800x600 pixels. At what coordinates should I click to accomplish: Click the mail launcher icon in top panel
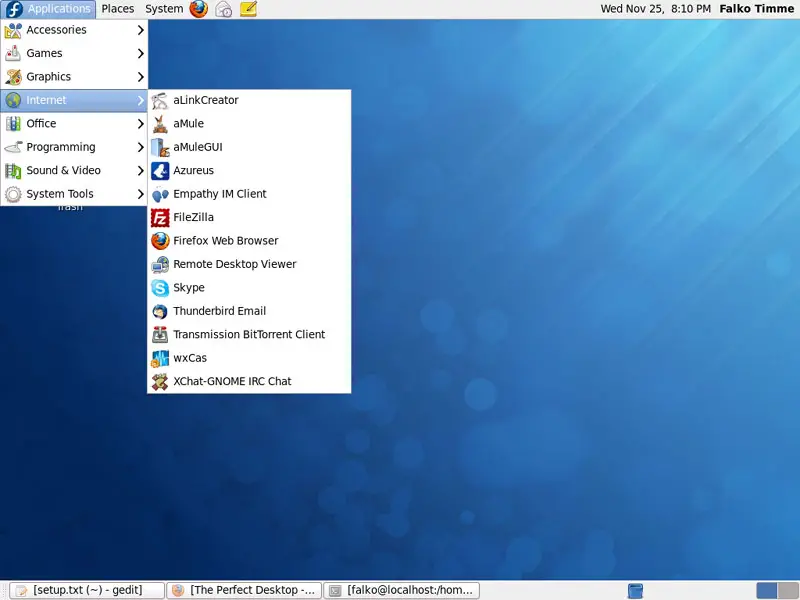(x=224, y=9)
